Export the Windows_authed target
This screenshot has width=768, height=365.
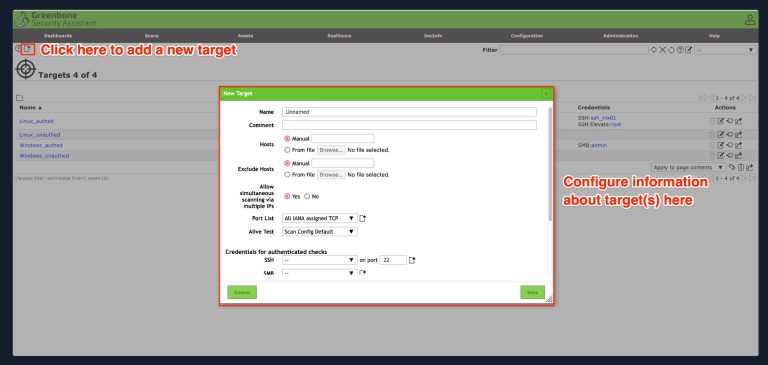[x=739, y=145]
